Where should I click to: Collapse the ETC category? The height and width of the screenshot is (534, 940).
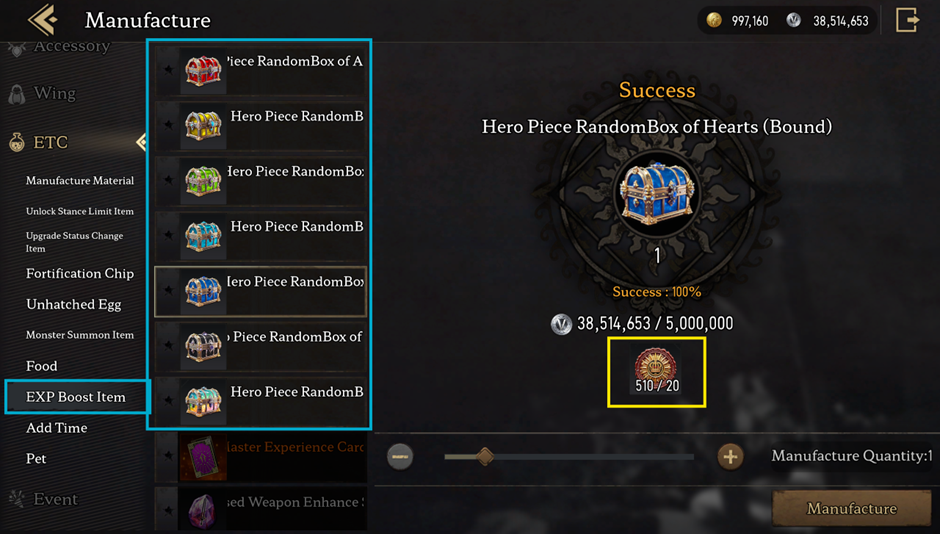coord(140,142)
